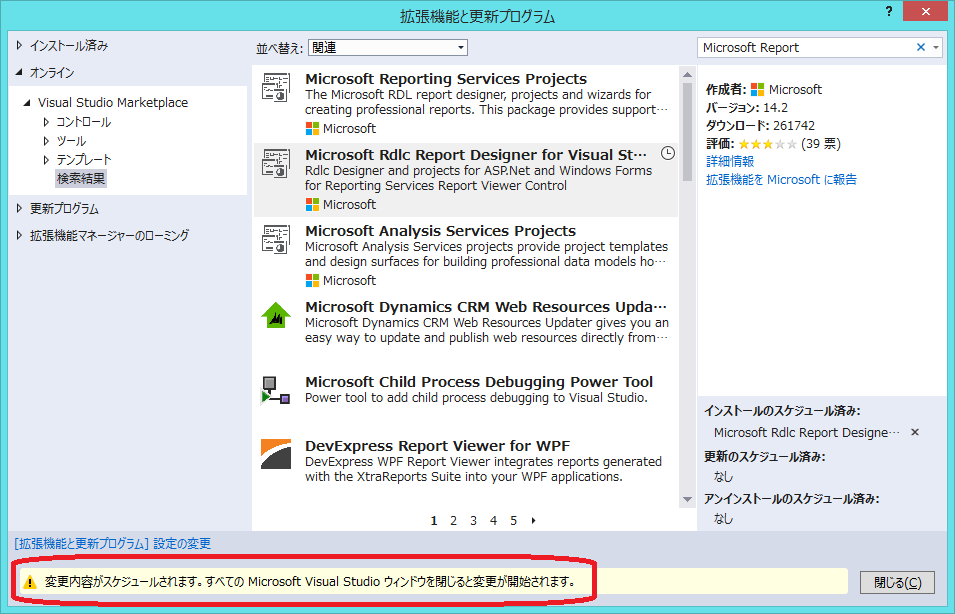Select Microsoft Reporting Services Projects title
955x614 pixels.
pyautogui.click(x=446, y=79)
